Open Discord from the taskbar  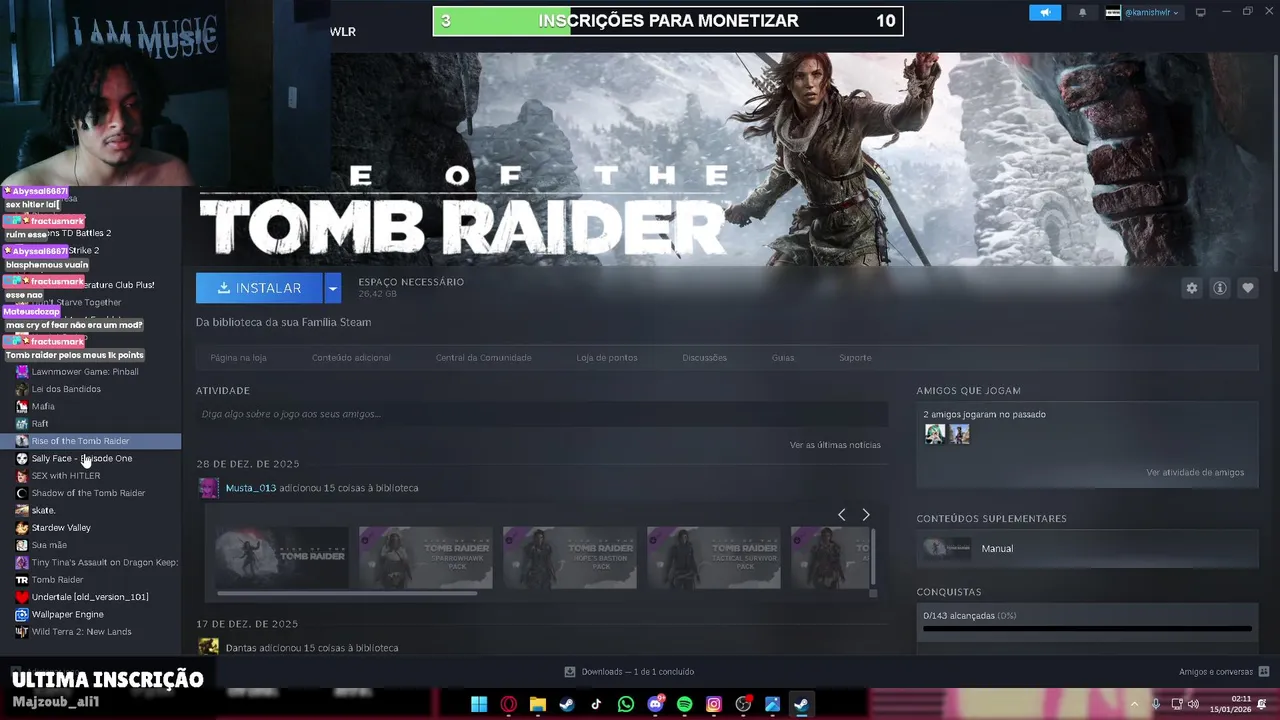click(656, 704)
